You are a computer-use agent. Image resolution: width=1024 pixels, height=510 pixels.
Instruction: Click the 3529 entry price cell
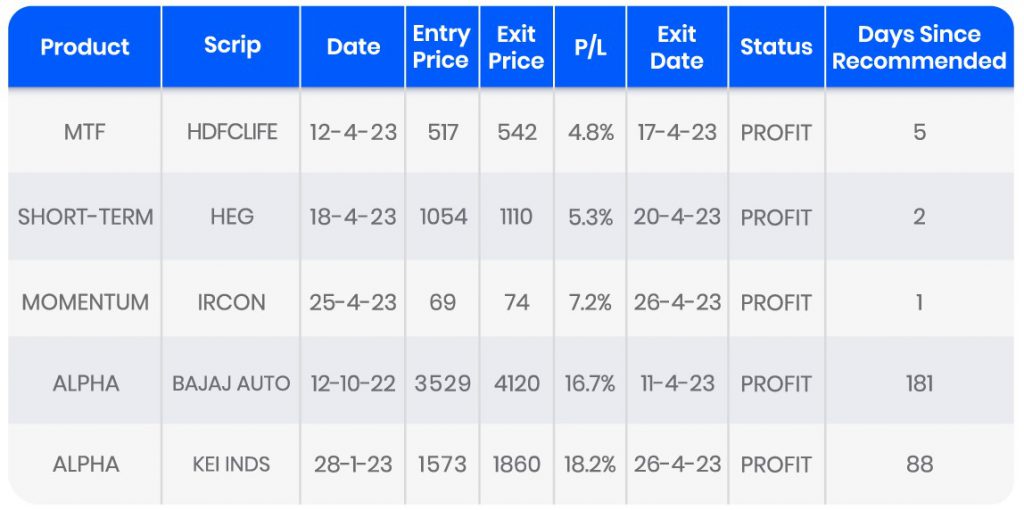441,383
